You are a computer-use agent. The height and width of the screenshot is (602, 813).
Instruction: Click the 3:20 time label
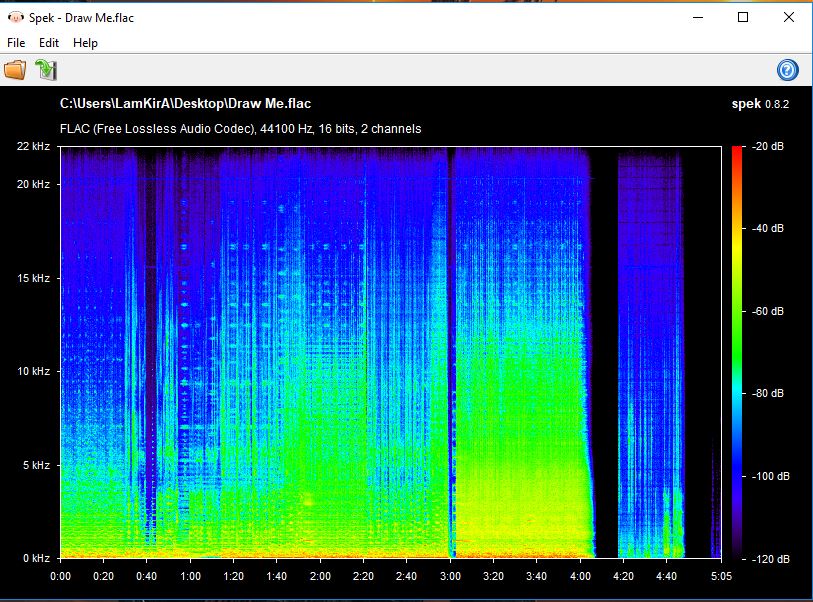click(x=493, y=576)
